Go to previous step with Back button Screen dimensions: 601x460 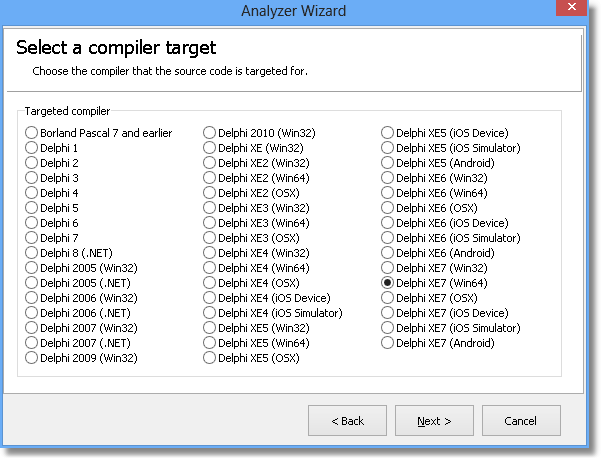click(347, 421)
